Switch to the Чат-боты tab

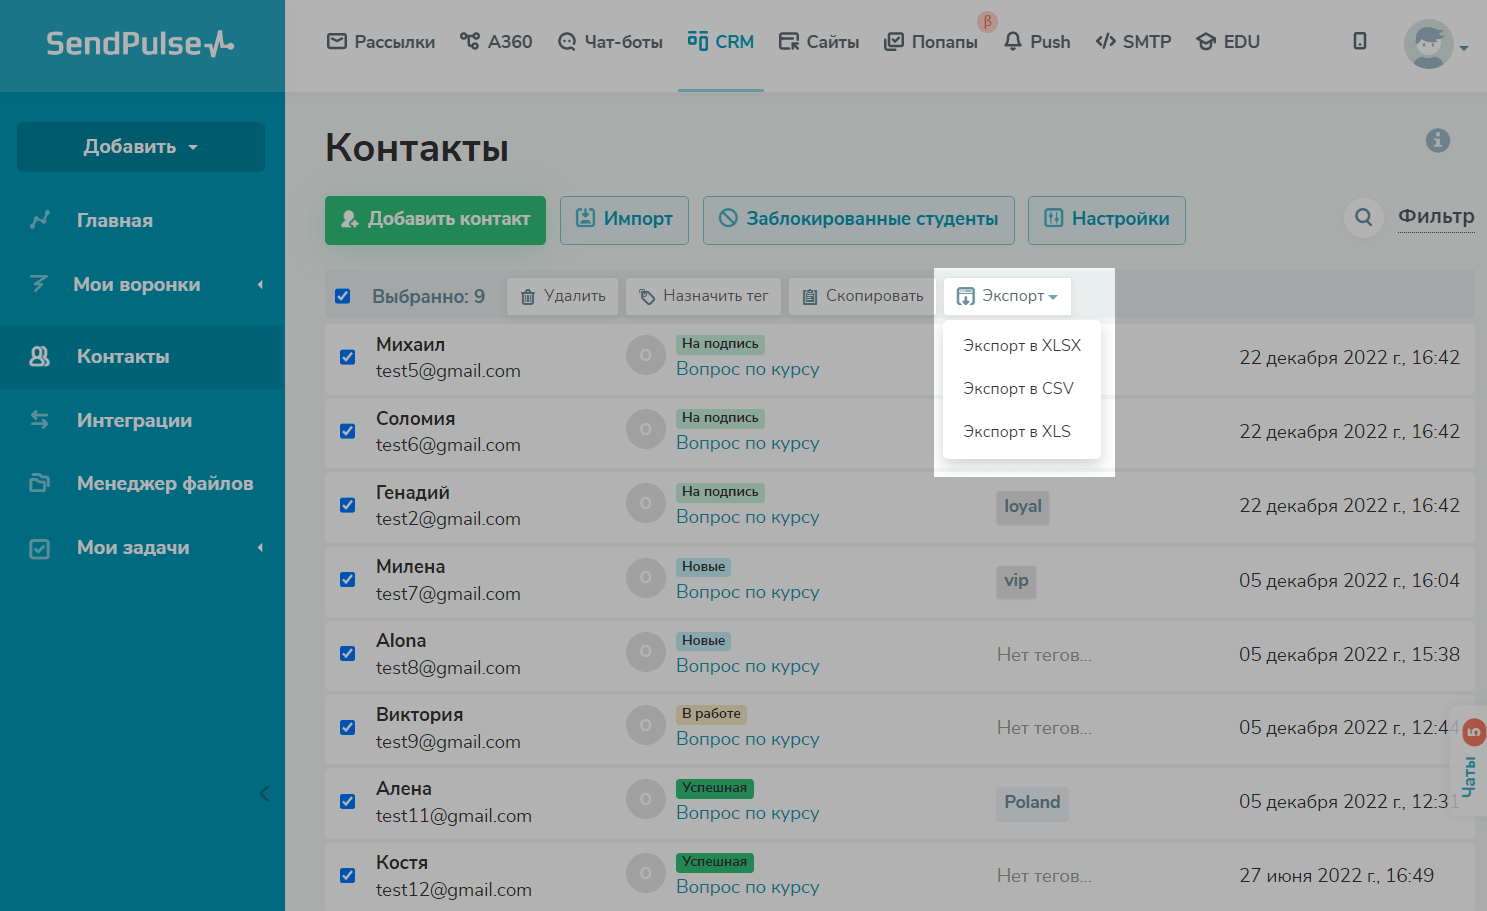tap(610, 42)
